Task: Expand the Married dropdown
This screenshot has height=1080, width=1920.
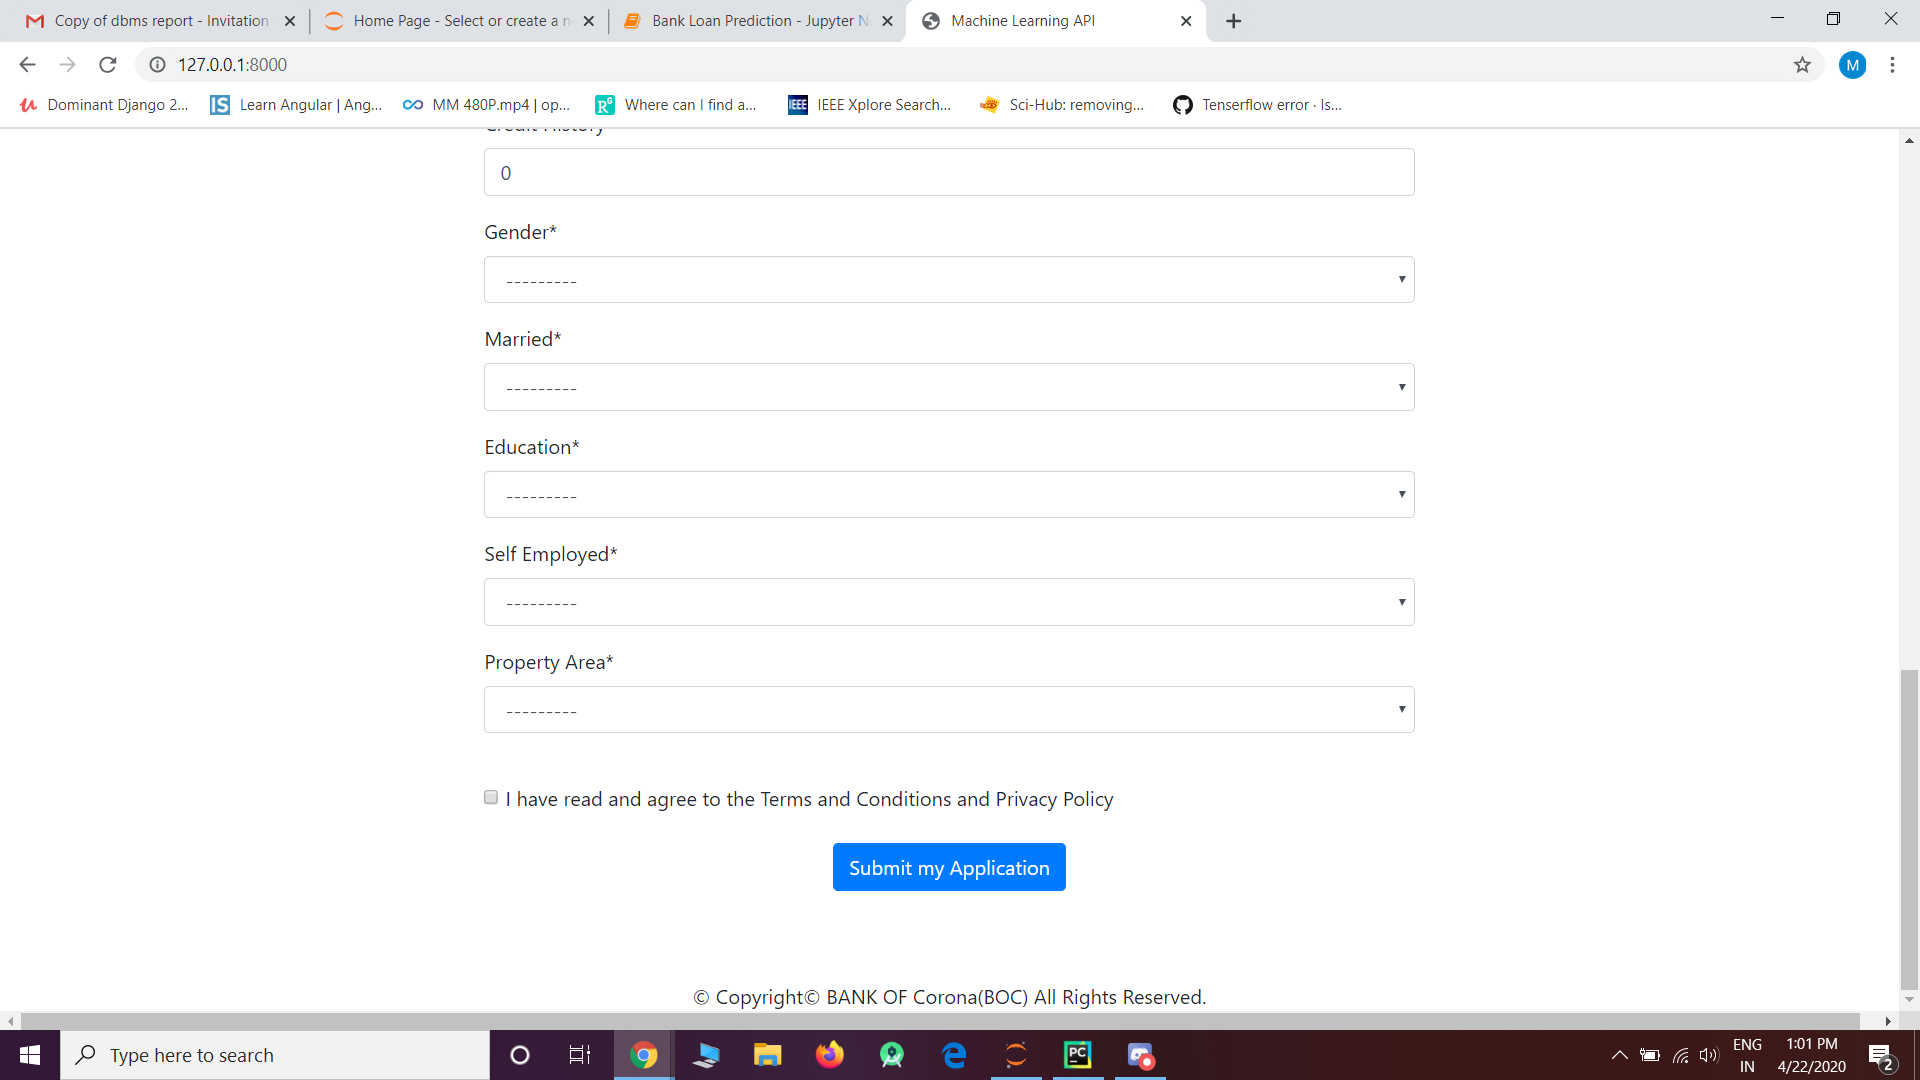Action: click(x=948, y=387)
